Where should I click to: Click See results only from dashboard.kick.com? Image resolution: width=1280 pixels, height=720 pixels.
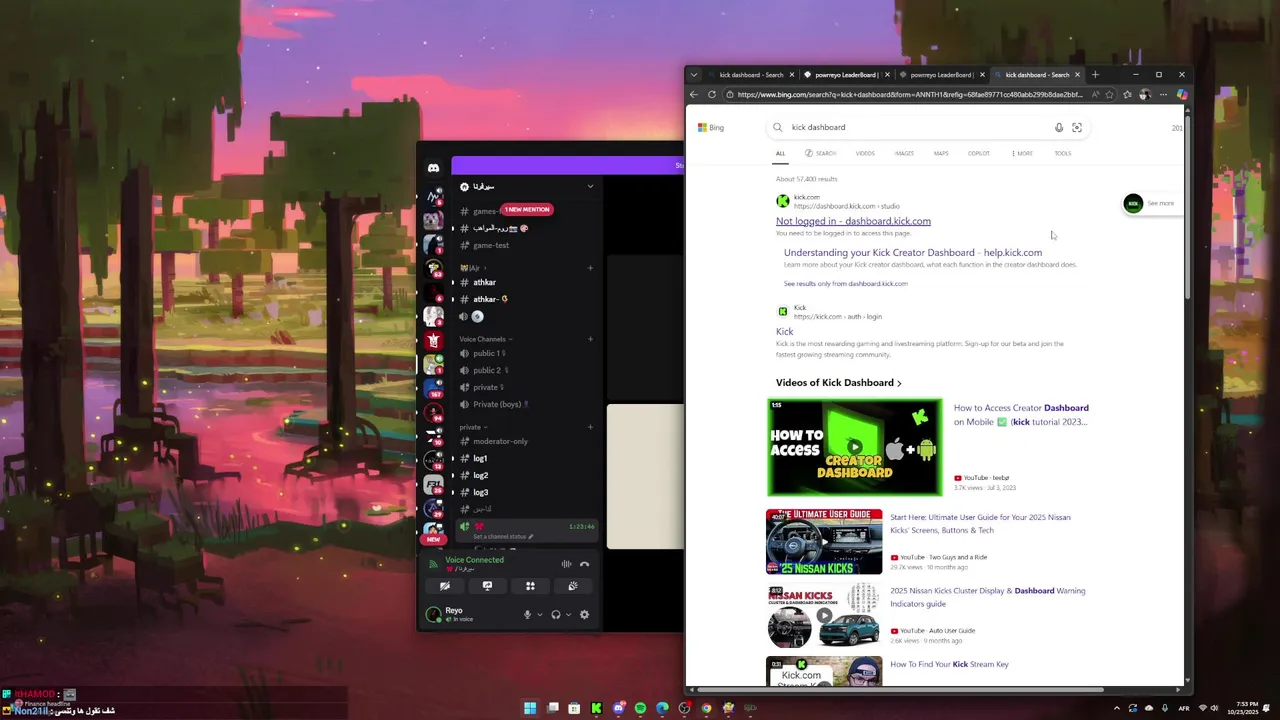[846, 284]
